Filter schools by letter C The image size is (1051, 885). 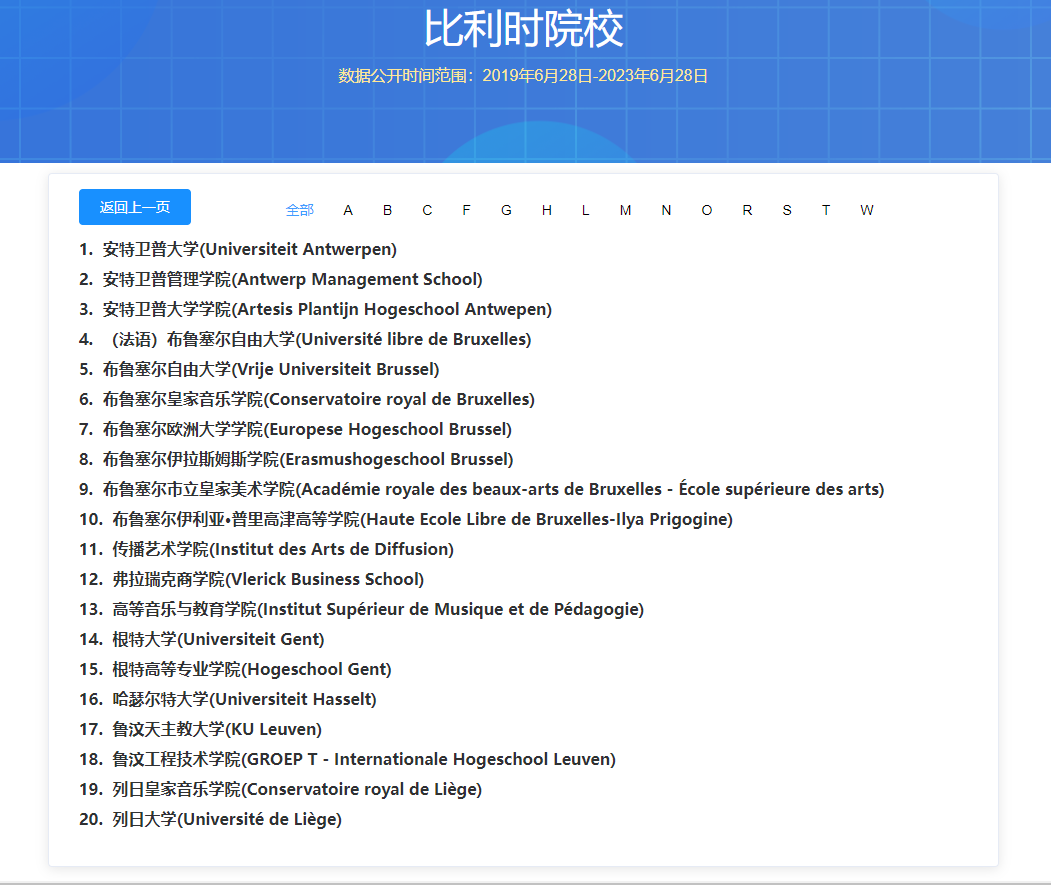click(x=427, y=211)
